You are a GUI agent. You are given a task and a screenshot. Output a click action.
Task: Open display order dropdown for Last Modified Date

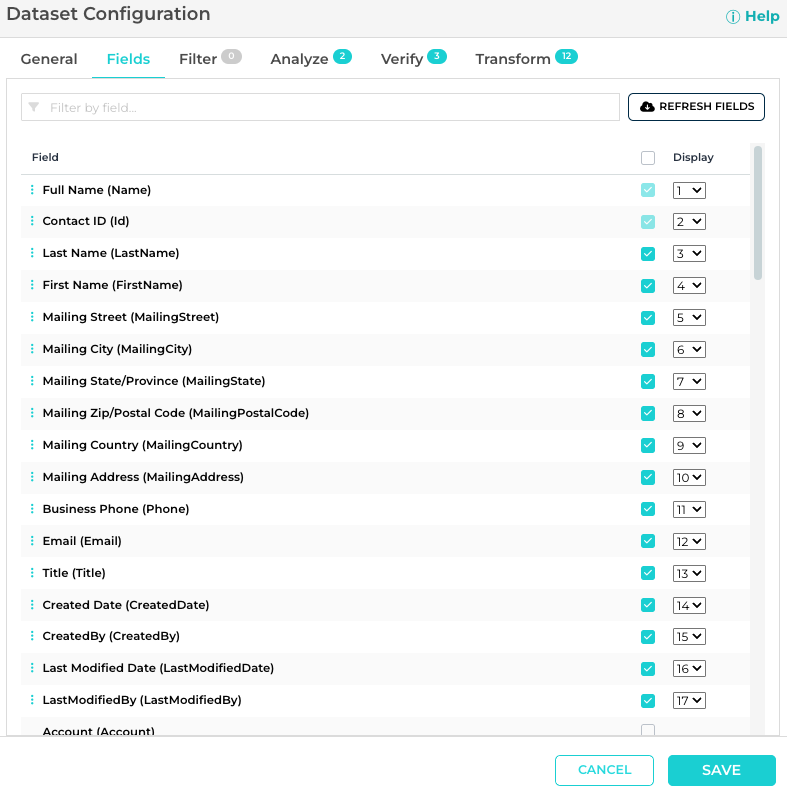click(x=689, y=668)
